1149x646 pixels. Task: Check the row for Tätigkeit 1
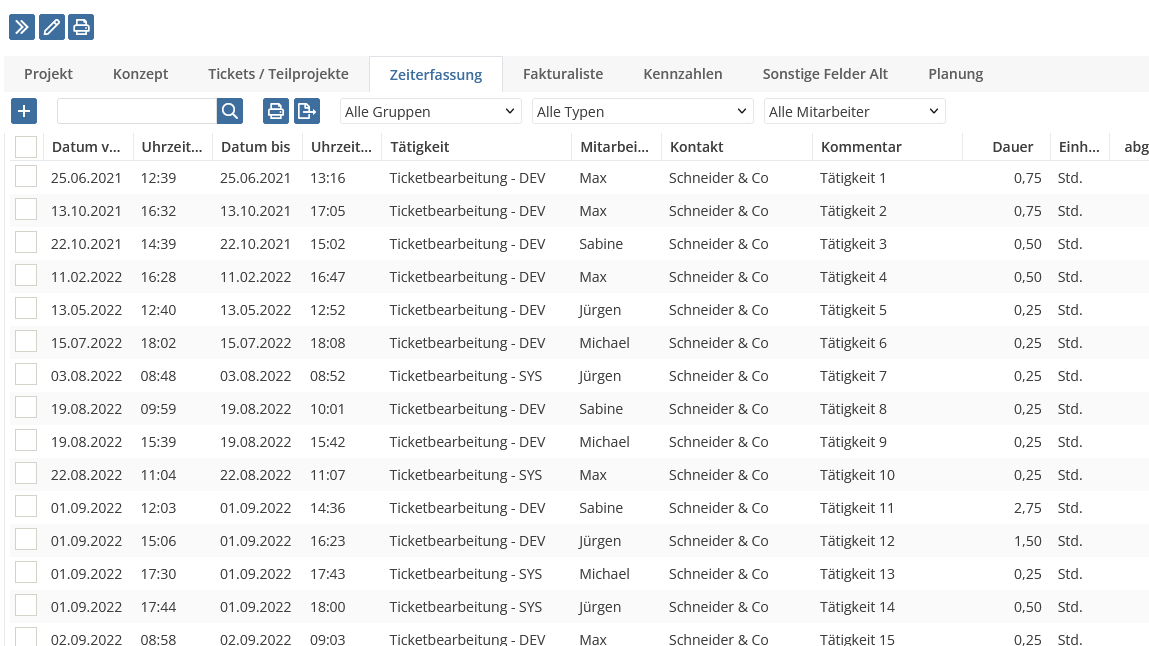[26, 177]
